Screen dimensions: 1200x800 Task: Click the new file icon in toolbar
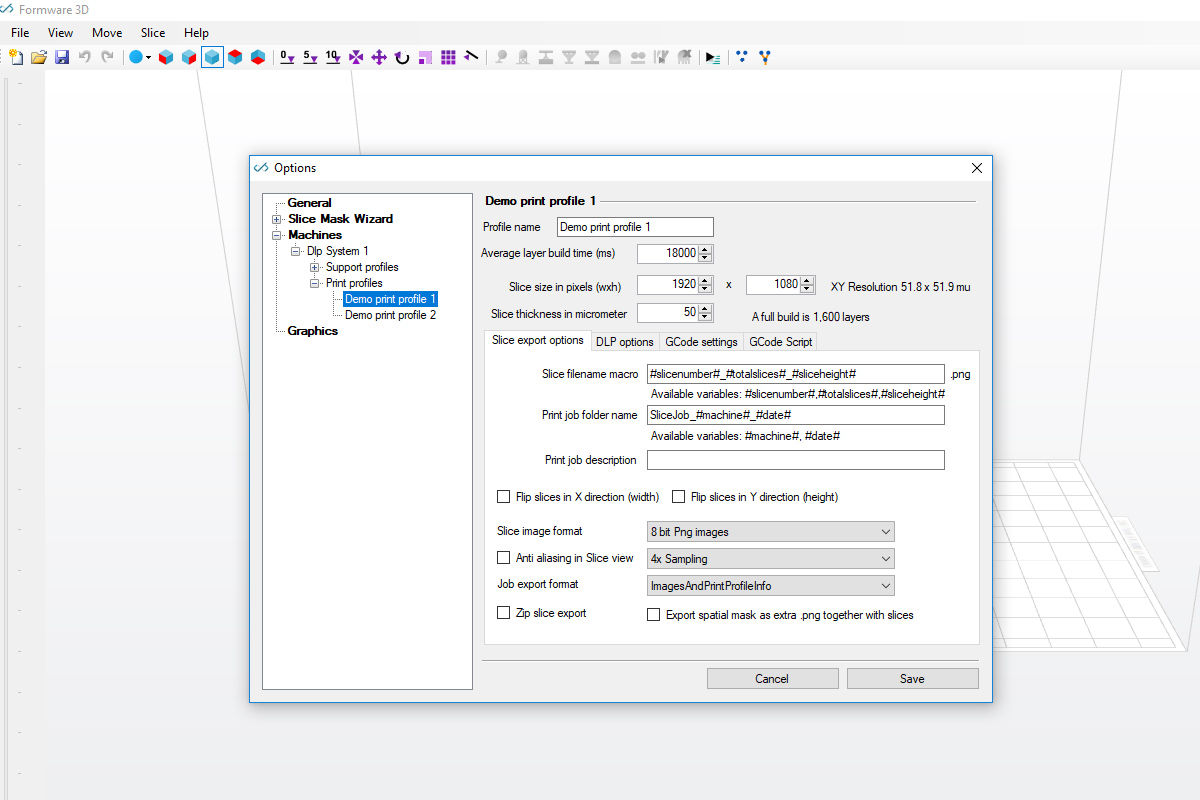pyautogui.click(x=16, y=57)
